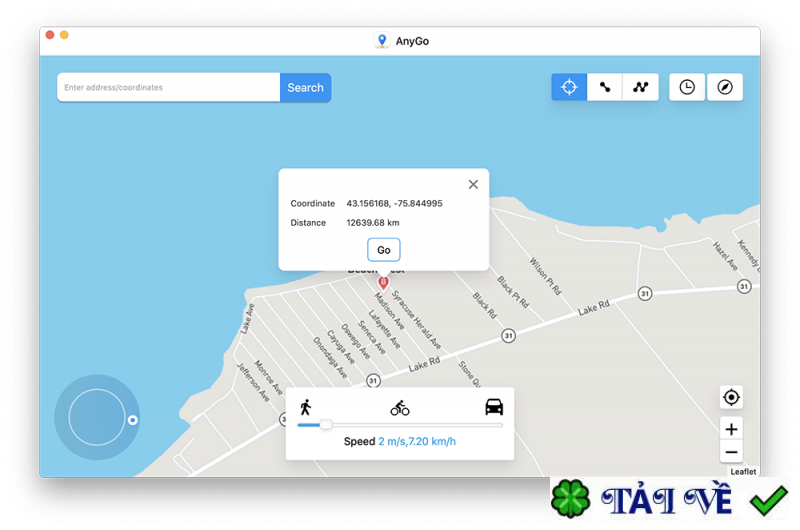This screenshot has height=530, width=800.
Task: Click the Wilson Pt Rd street label
Action: (545, 276)
